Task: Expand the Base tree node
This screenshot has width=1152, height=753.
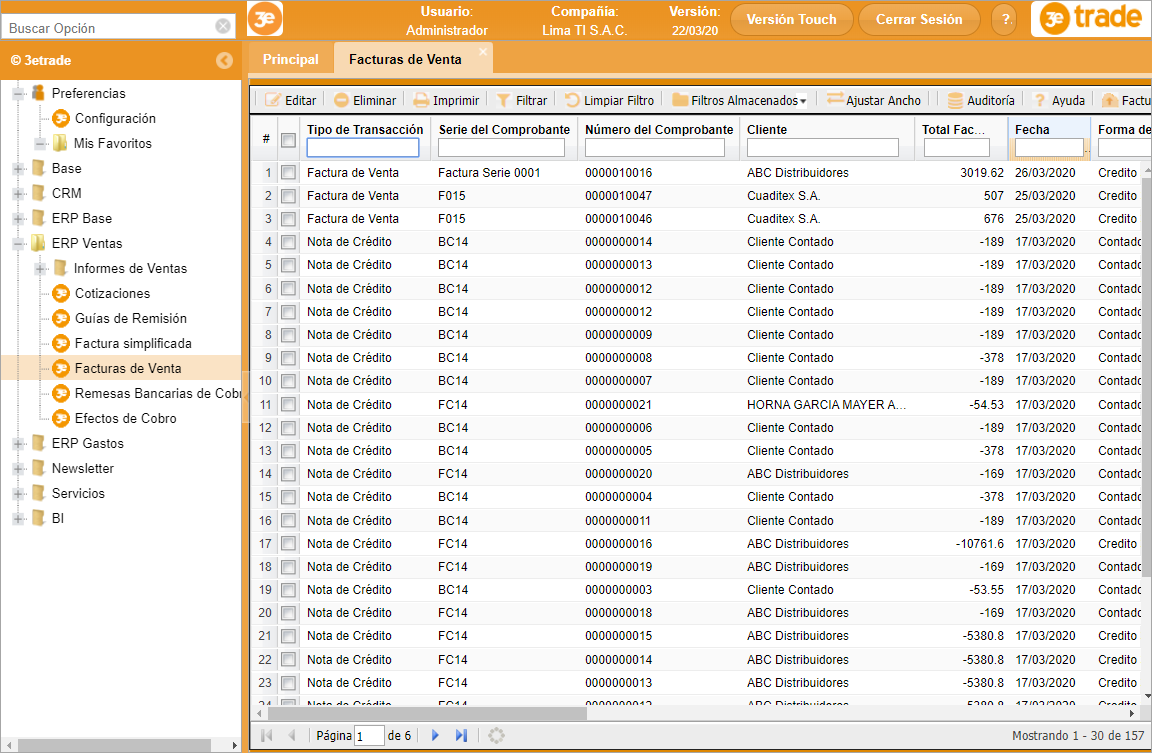Action: click(x=18, y=168)
